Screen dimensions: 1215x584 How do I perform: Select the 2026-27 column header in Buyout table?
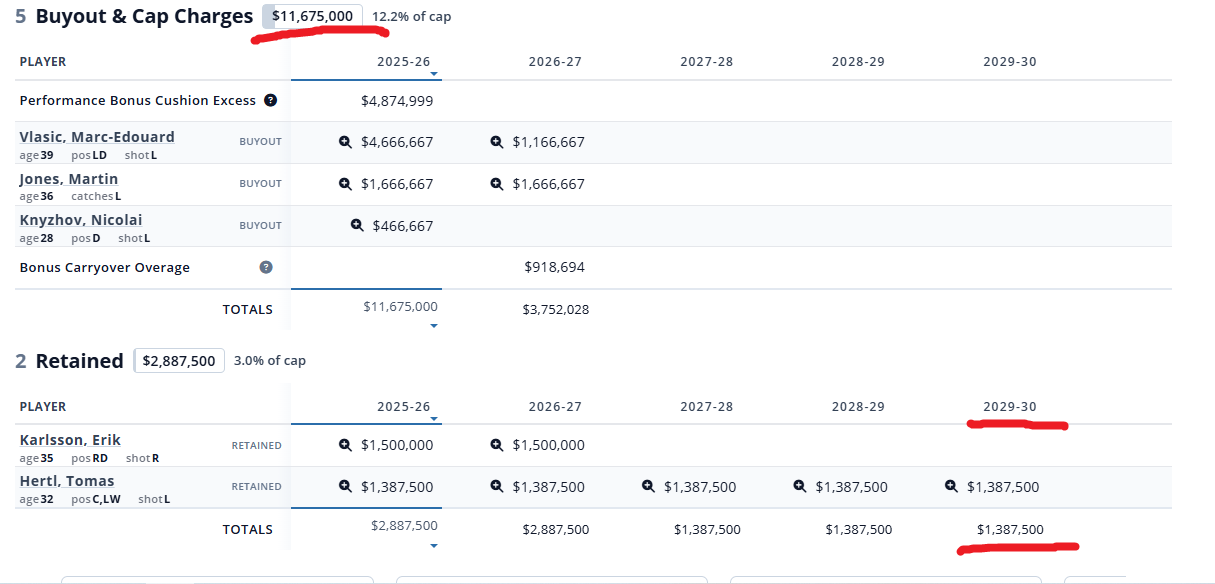pos(555,62)
